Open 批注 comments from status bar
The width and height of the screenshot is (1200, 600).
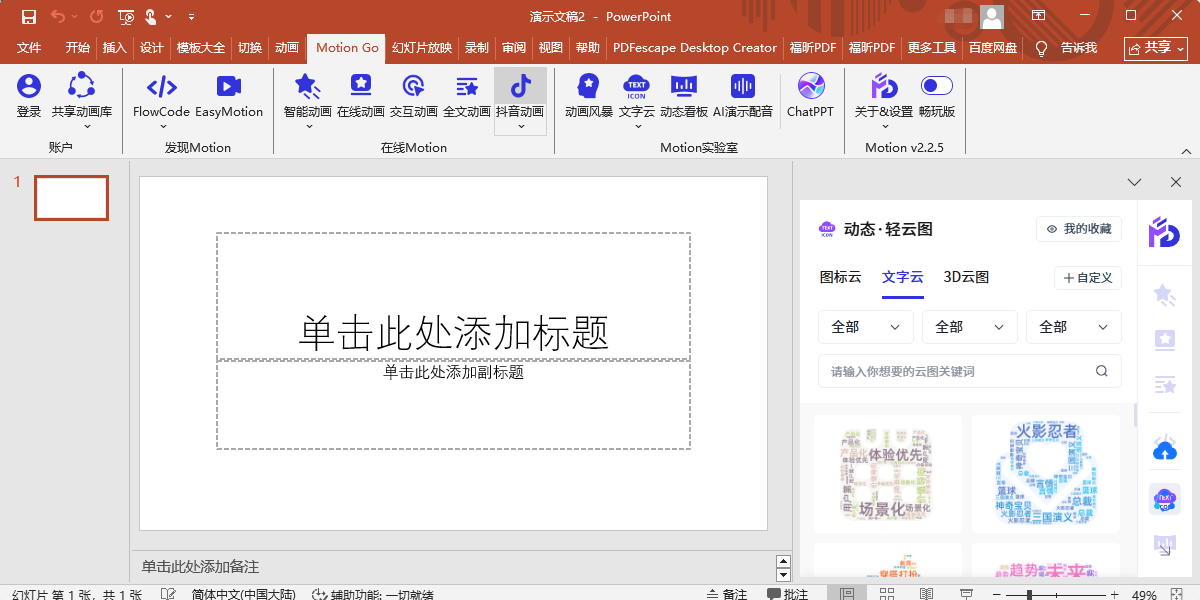point(786,594)
